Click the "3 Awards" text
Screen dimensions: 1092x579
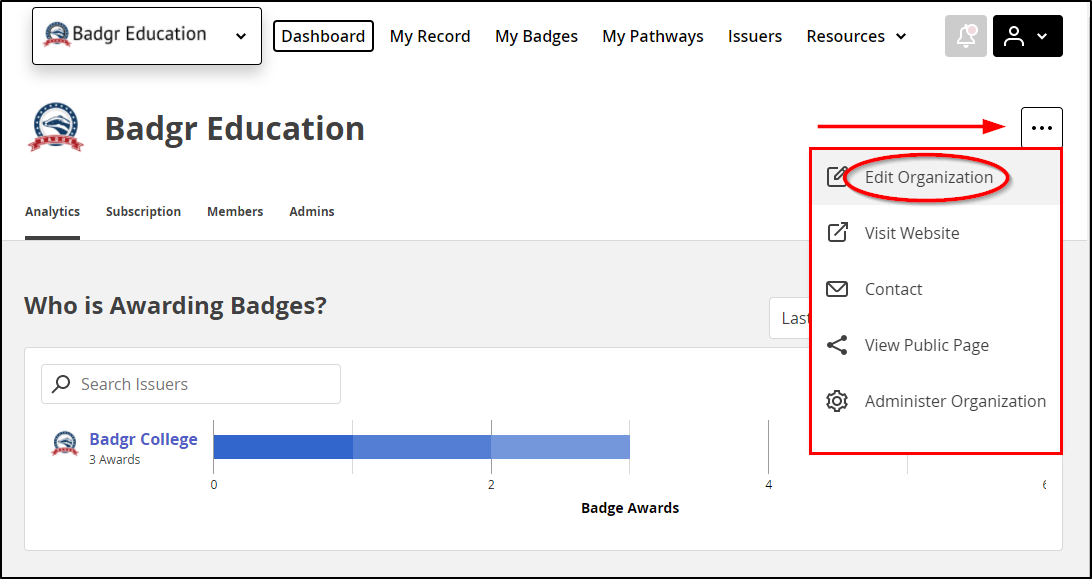pyautogui.click(x=115, y=460)
